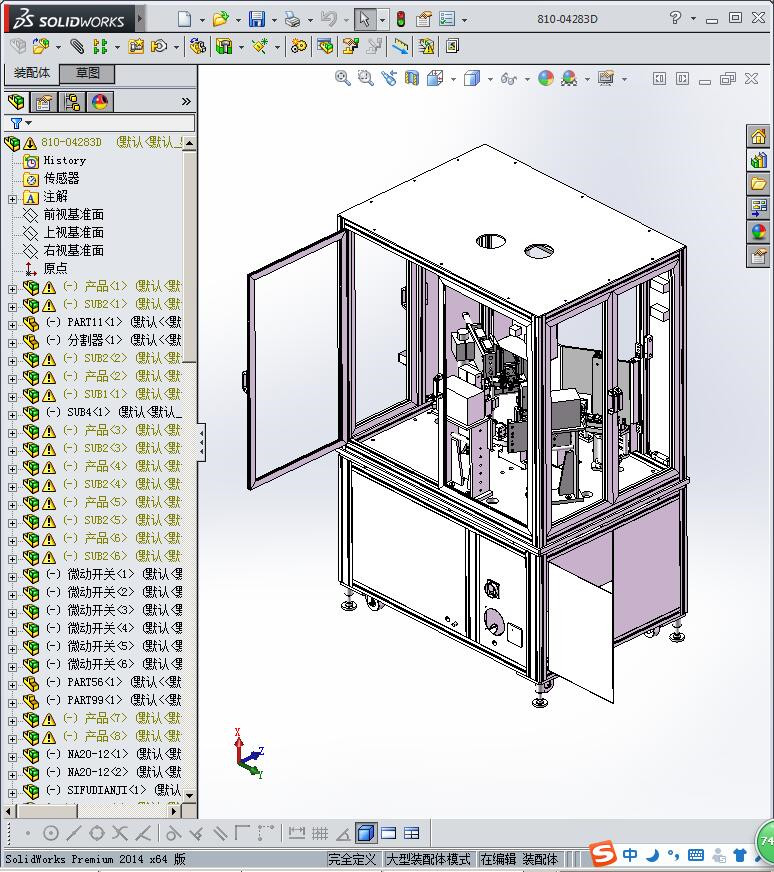Image resolution: width=774 pixels, height=872 pixels.
Task: Zoom to Fit in viewport
Action: (343, 78)
